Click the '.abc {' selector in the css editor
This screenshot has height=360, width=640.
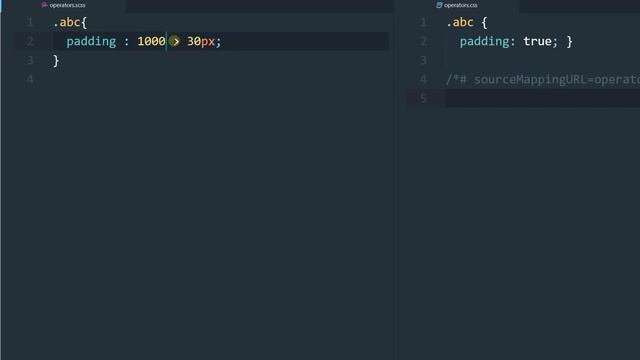467,22
